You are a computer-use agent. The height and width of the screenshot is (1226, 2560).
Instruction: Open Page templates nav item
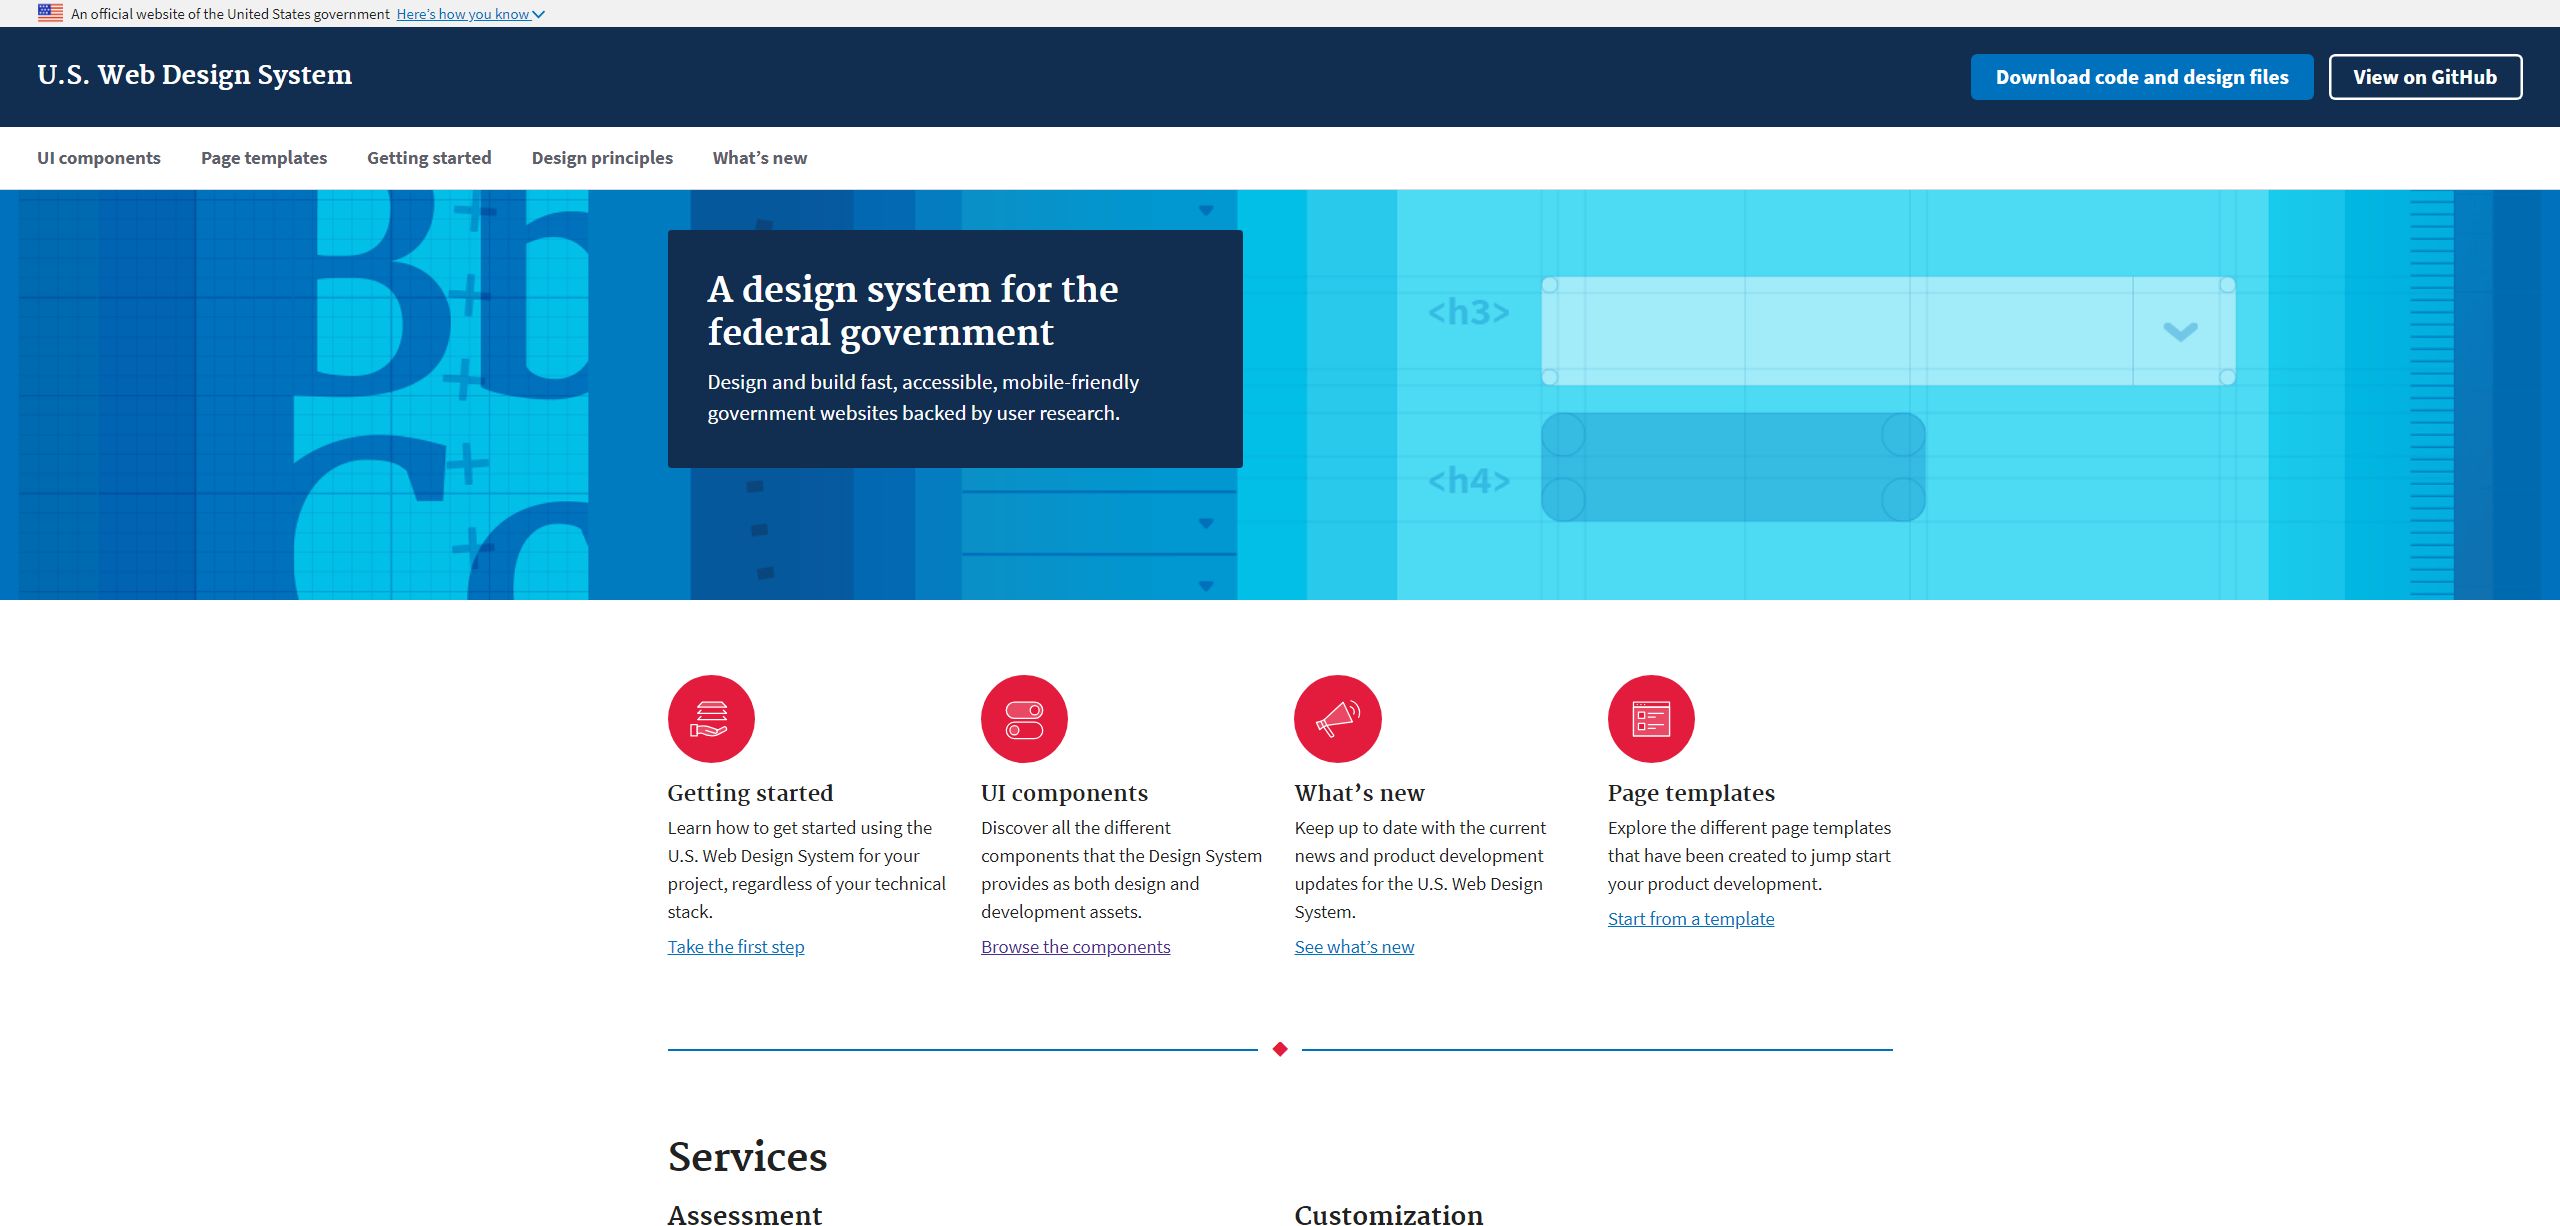(x=264, y=158)
